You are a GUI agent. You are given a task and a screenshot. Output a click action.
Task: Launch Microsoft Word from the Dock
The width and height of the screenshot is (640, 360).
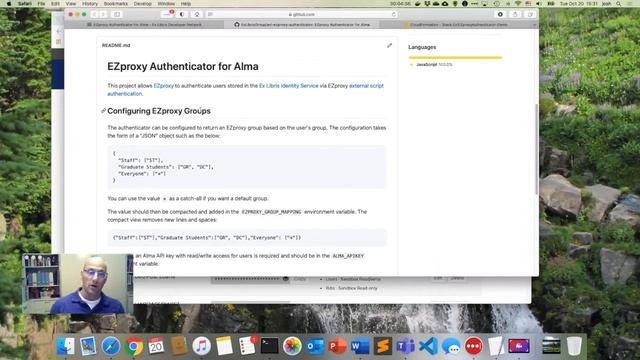[360, 347]
